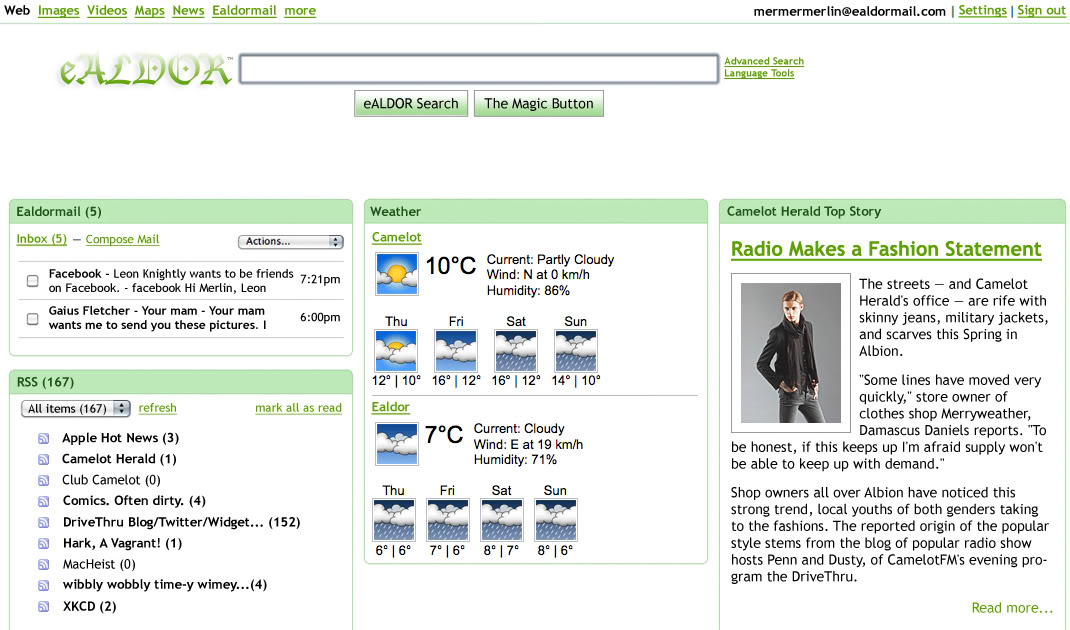Viewport: 1070px width, 630px height.
Task: Click Read more... on the top story
Action: click(1012, 607)
